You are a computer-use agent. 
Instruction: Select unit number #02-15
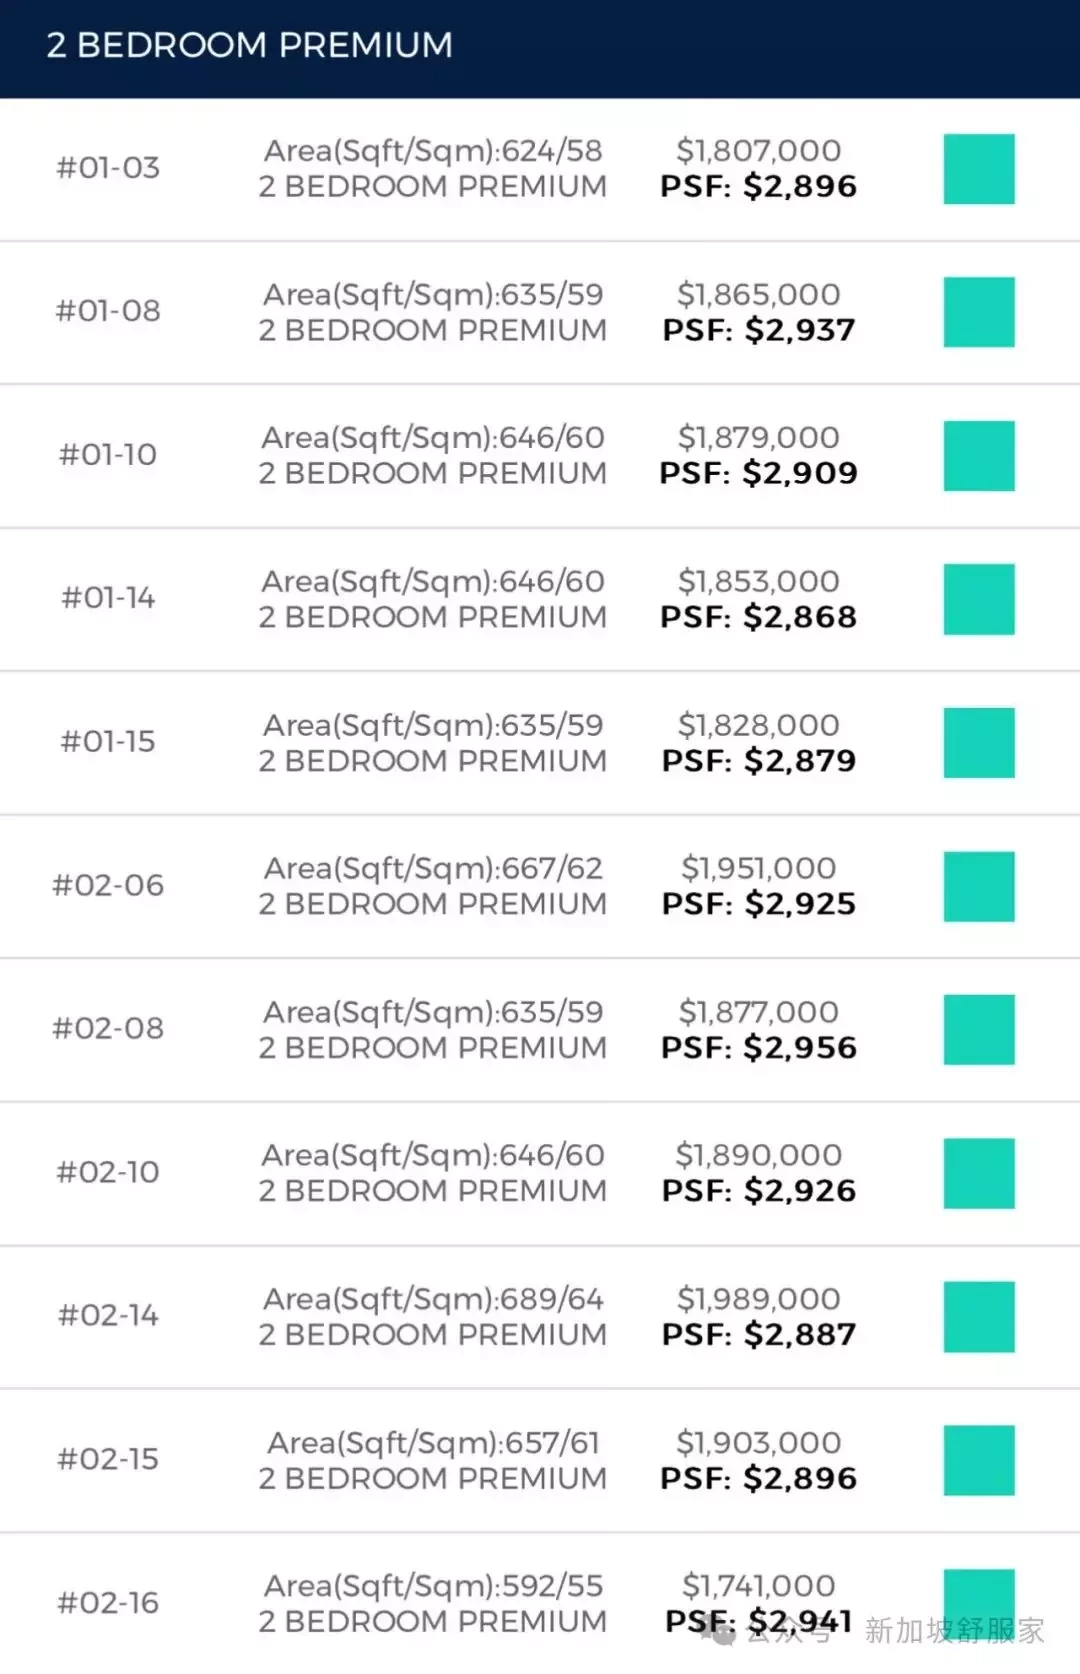108,1459
